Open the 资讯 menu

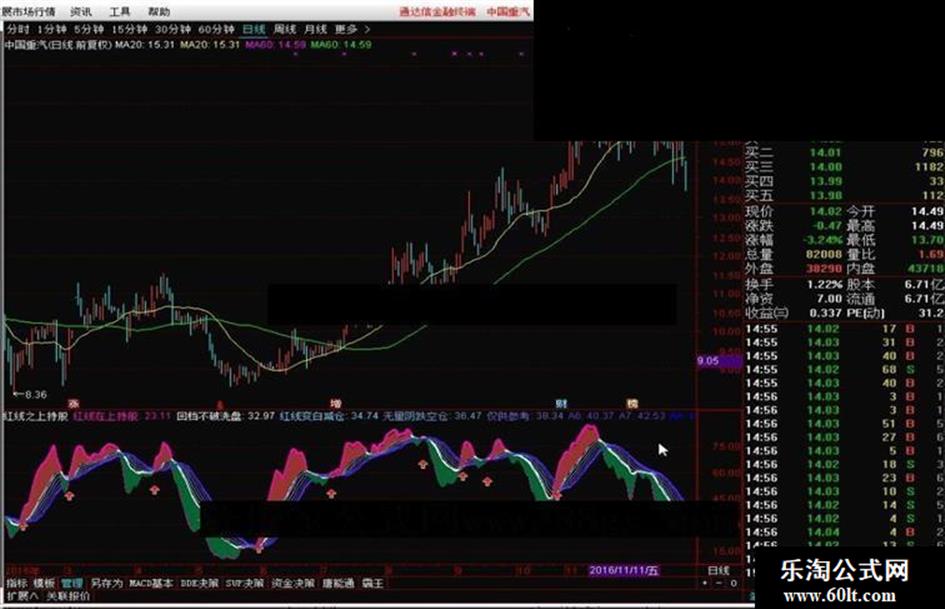click(x=81, y=11)
